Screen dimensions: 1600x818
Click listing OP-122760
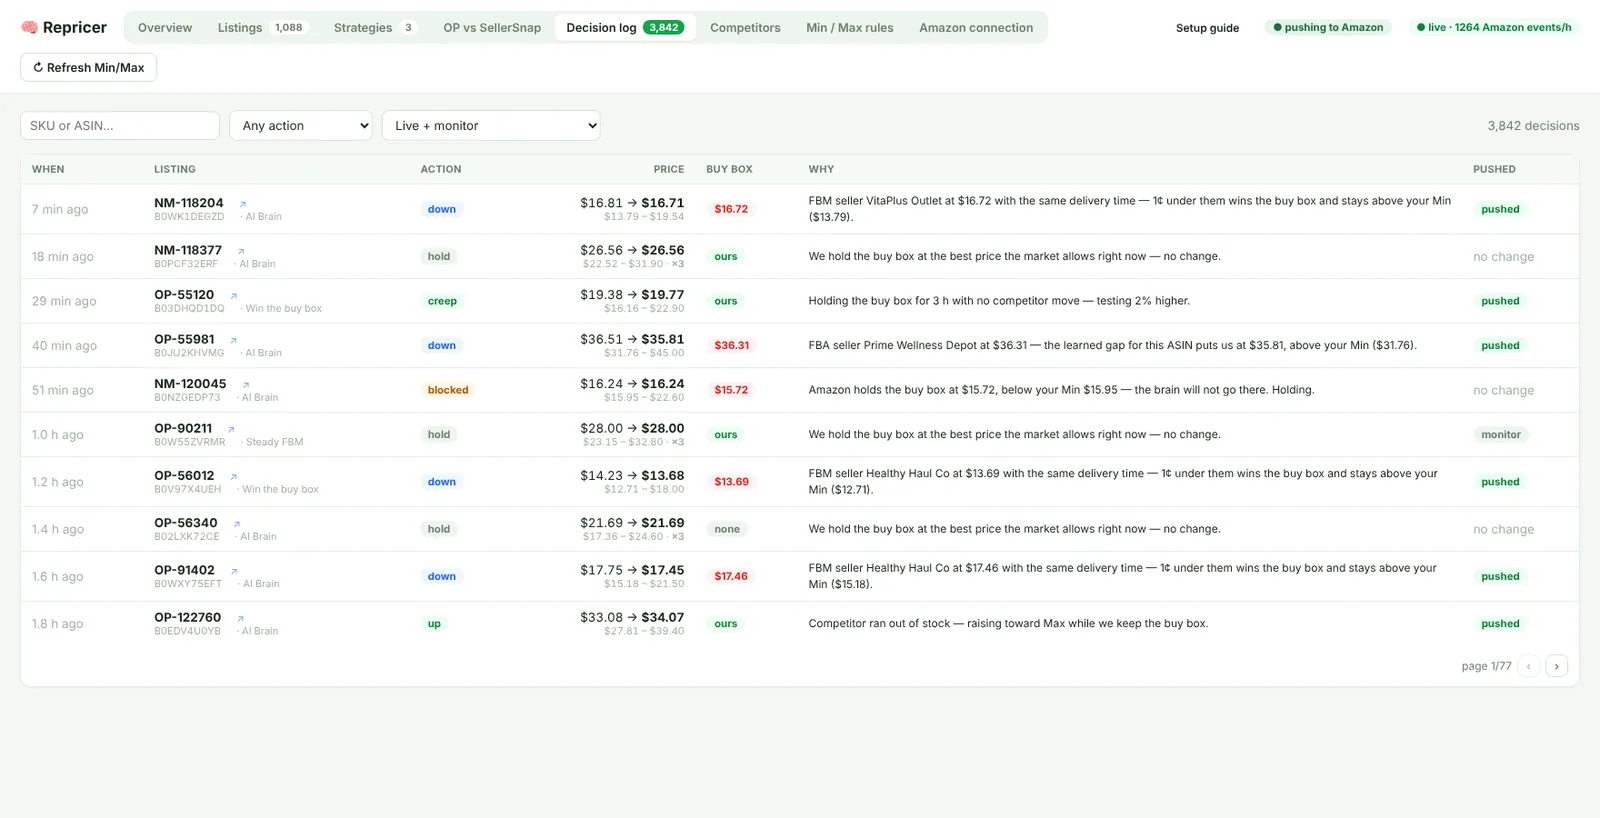(188, 617)
